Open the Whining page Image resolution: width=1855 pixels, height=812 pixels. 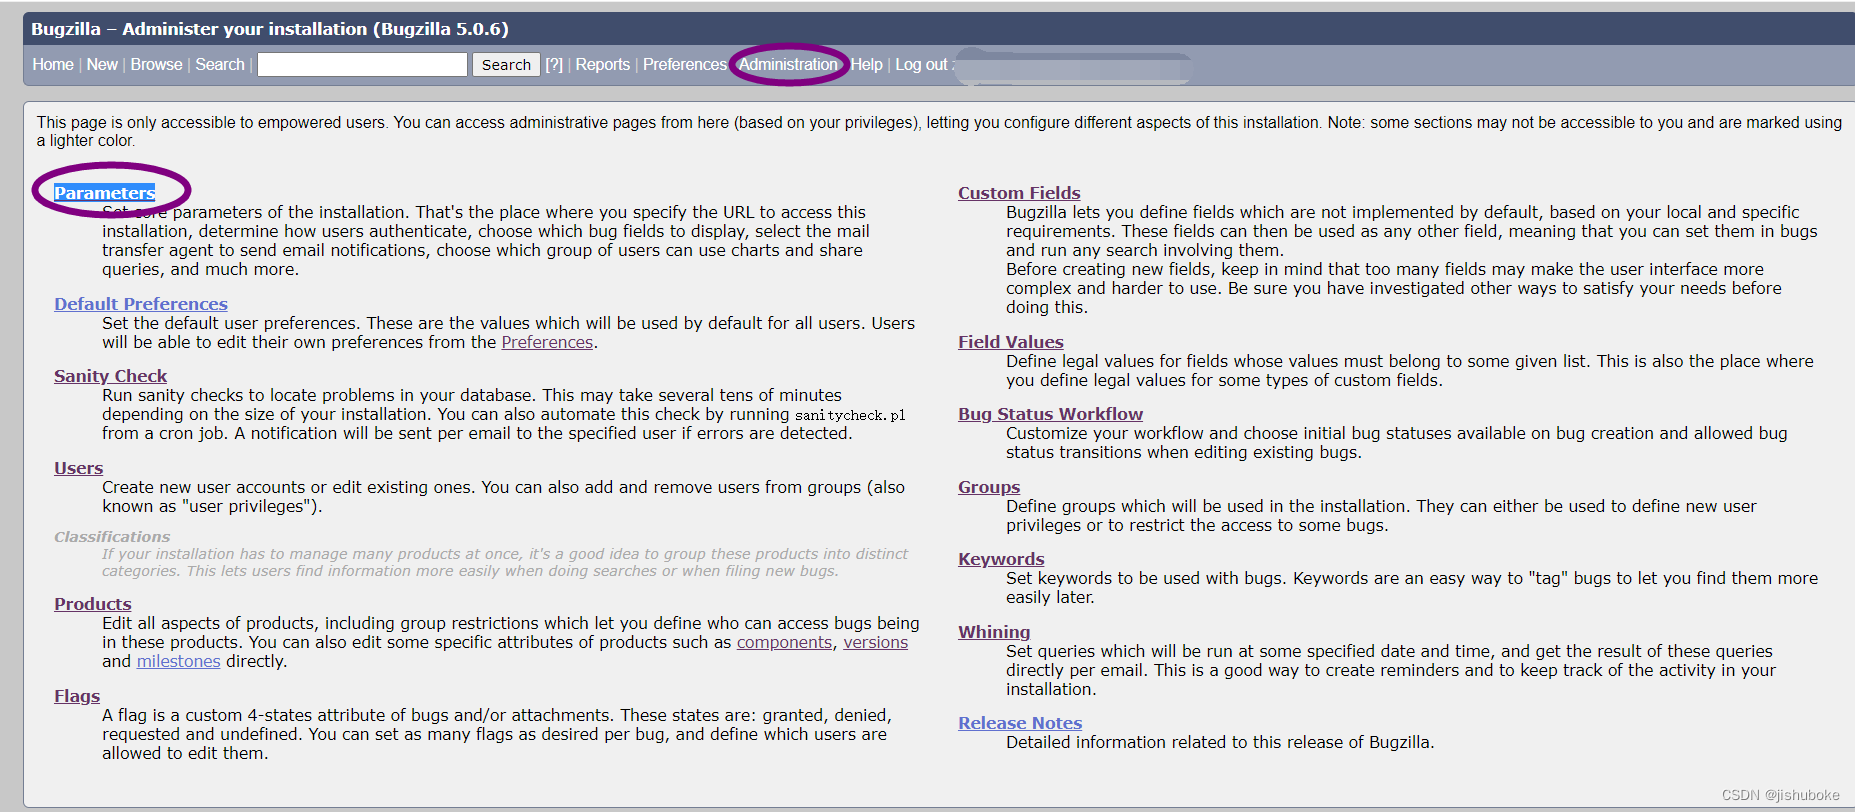[x=994, y=632]
